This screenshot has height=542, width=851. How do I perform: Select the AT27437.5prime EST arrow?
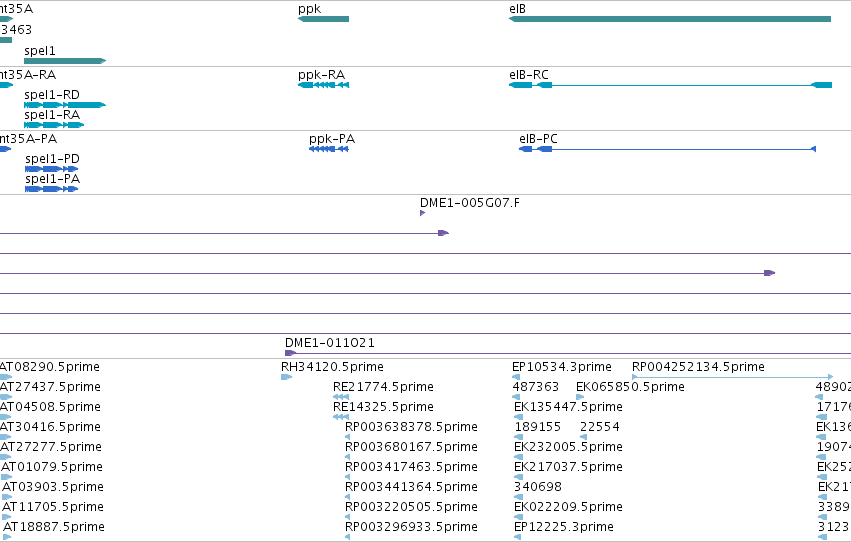[x=6, y=397]
